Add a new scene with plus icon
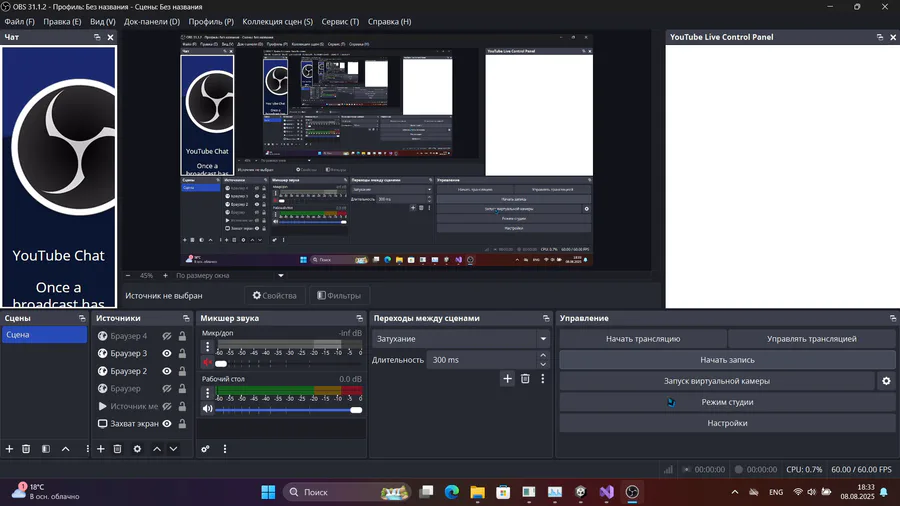Image resolution: width=900 pixels, height=506 pixels. tap(9, 449)
